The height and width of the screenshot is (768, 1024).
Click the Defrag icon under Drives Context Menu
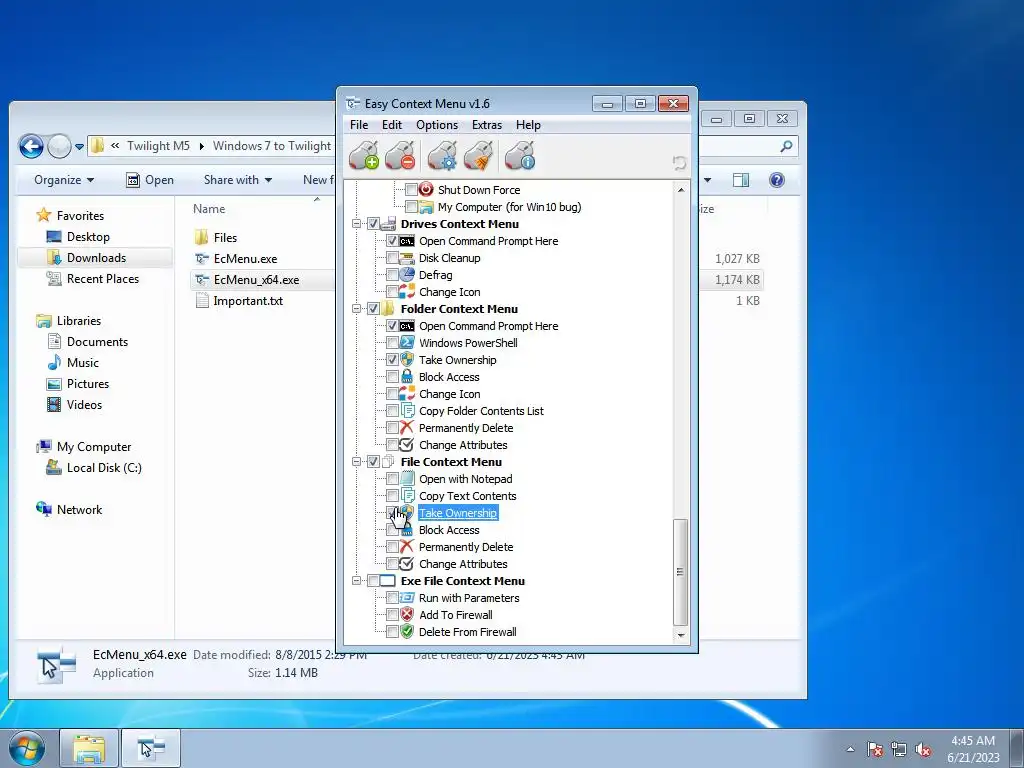(407, 275)
